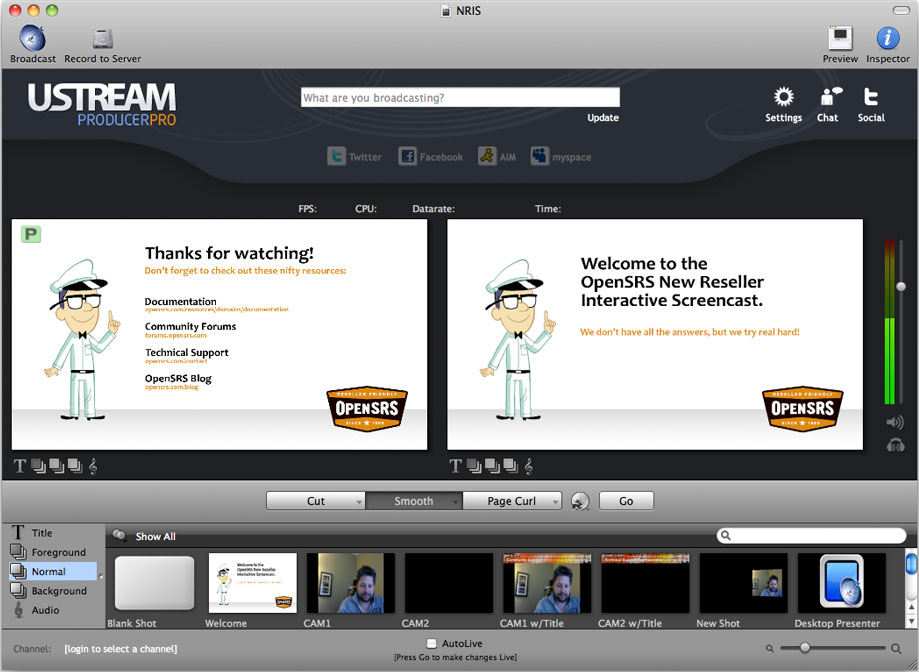This screenshot has height=672, width=919.
Task: Select the CAM2 w/Title shot thumbnail
Action: [645, 583]
